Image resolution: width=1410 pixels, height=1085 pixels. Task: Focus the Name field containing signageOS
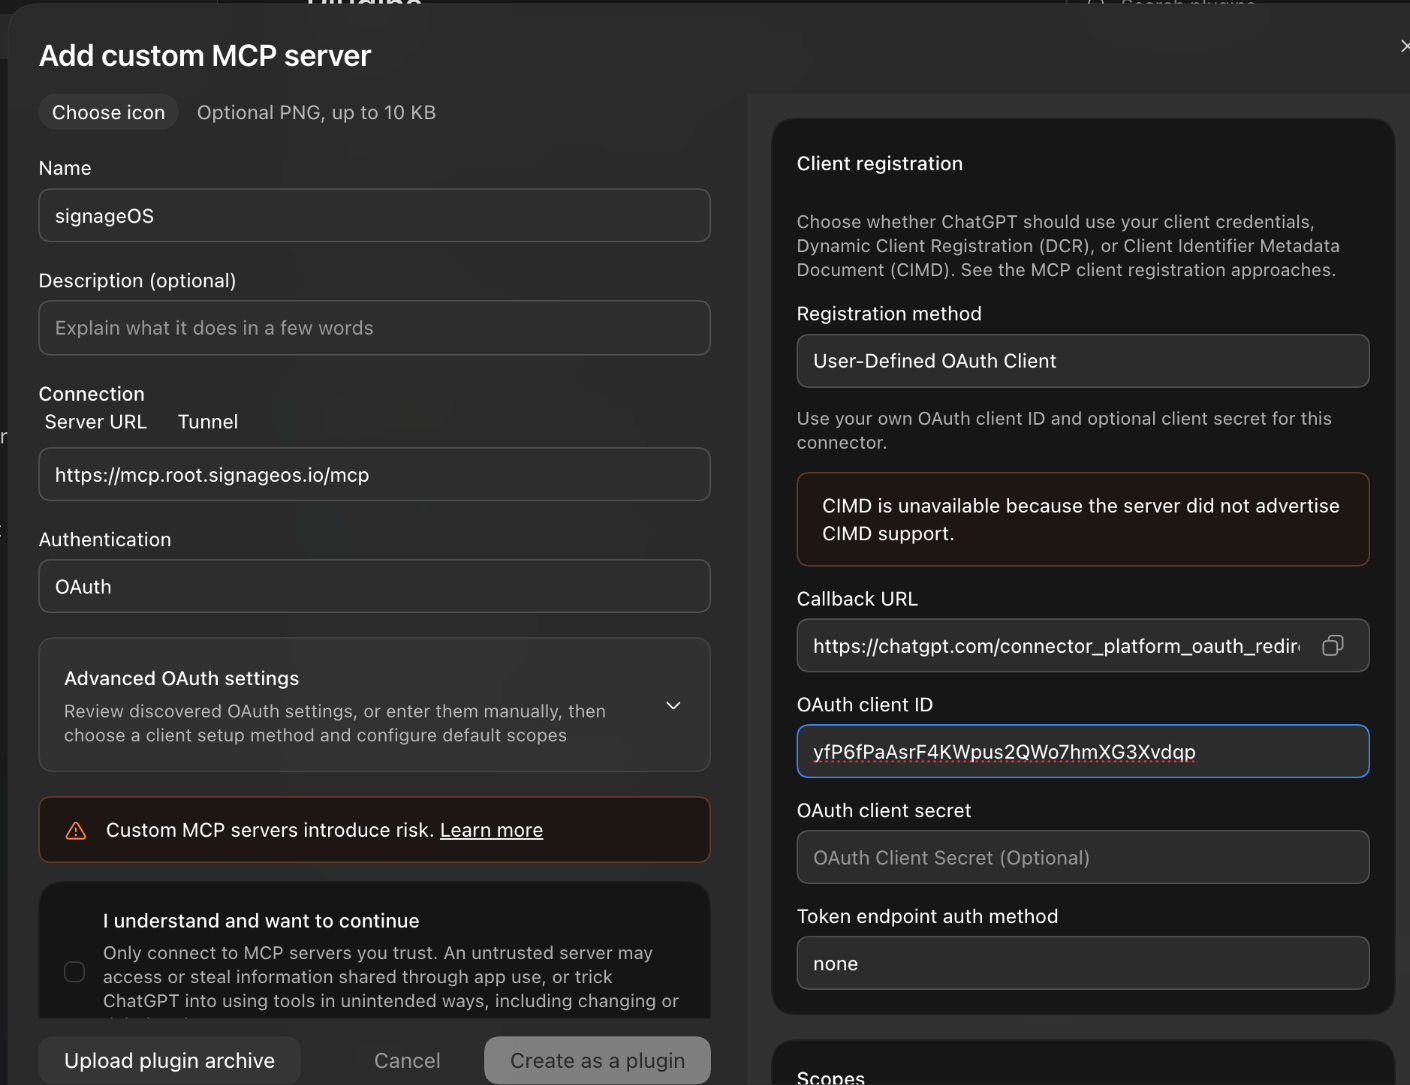[x=374, y=216]
